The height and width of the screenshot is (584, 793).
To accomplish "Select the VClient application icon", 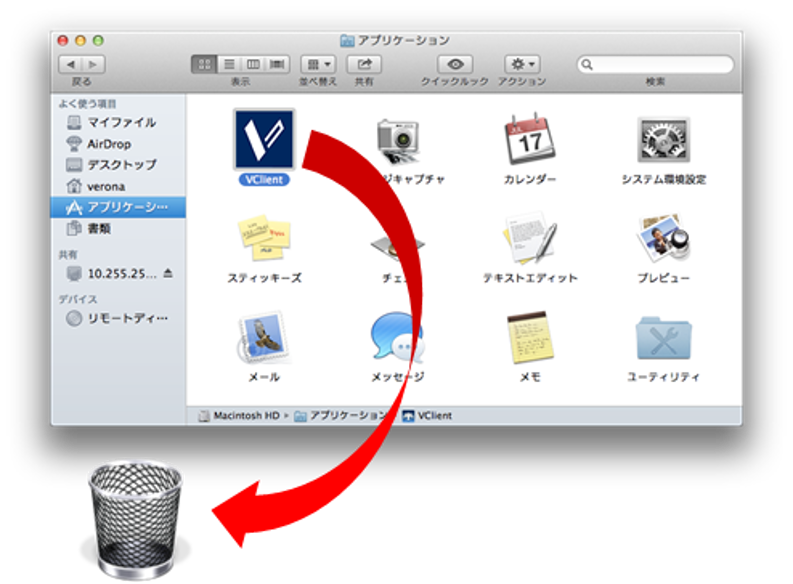I will (x=263, y=140).
